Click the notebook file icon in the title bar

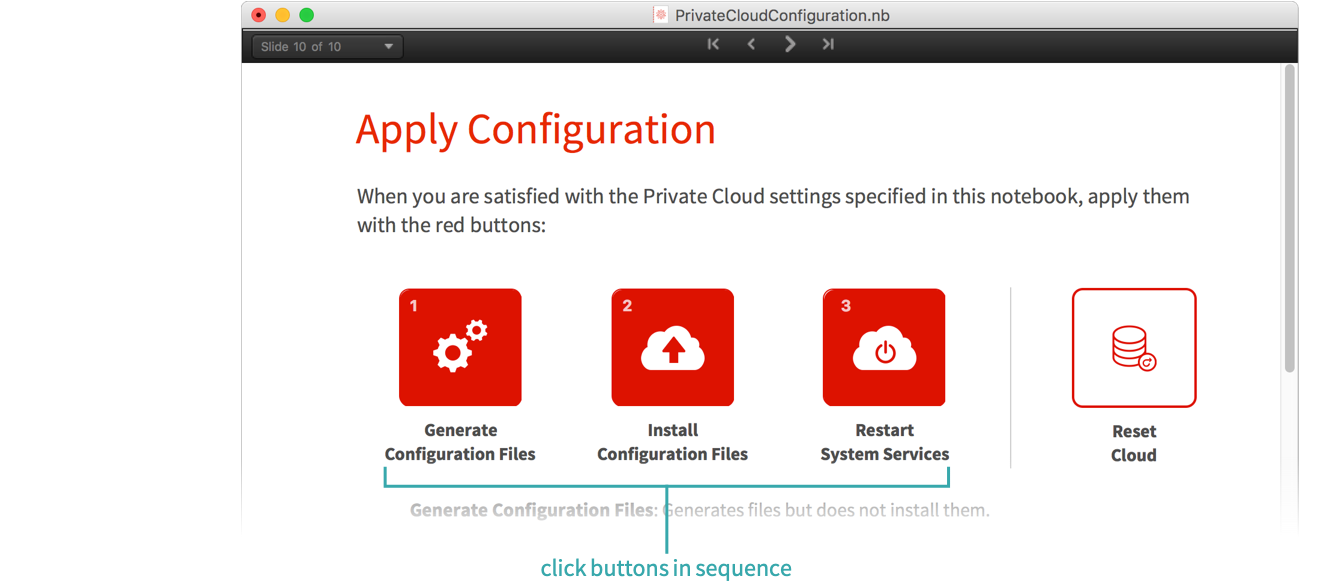point(660,15)
